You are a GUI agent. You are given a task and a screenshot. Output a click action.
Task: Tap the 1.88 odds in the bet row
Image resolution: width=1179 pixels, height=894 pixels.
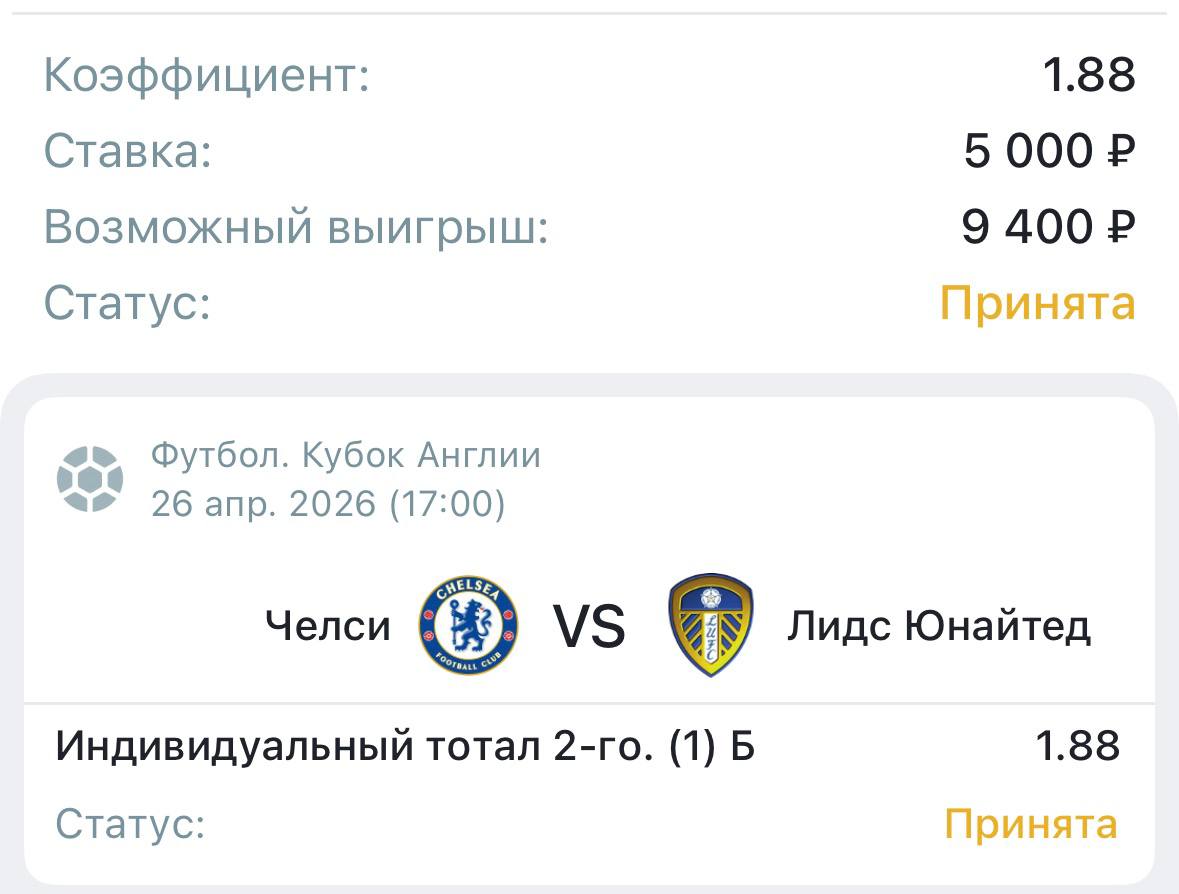tap(1077, 746)
